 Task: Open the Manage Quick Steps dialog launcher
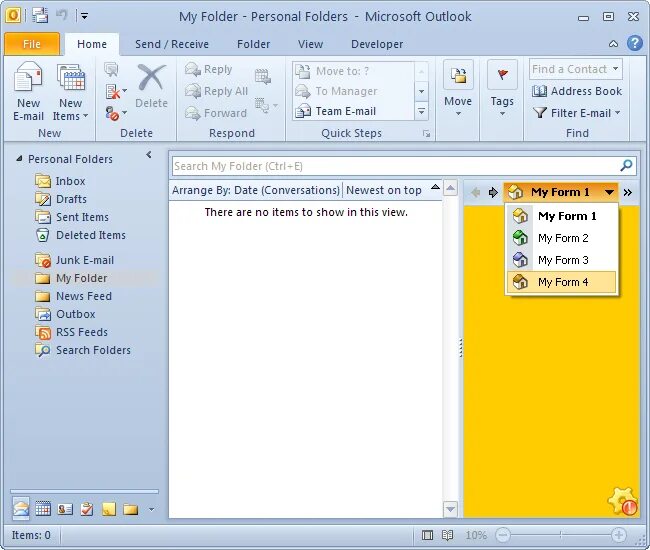pyautogui.click(x=426, y=133)
